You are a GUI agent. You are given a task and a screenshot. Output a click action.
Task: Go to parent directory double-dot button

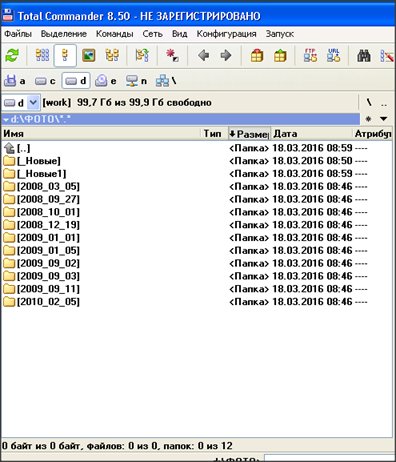pyautogui.click(x=384, y=103)
